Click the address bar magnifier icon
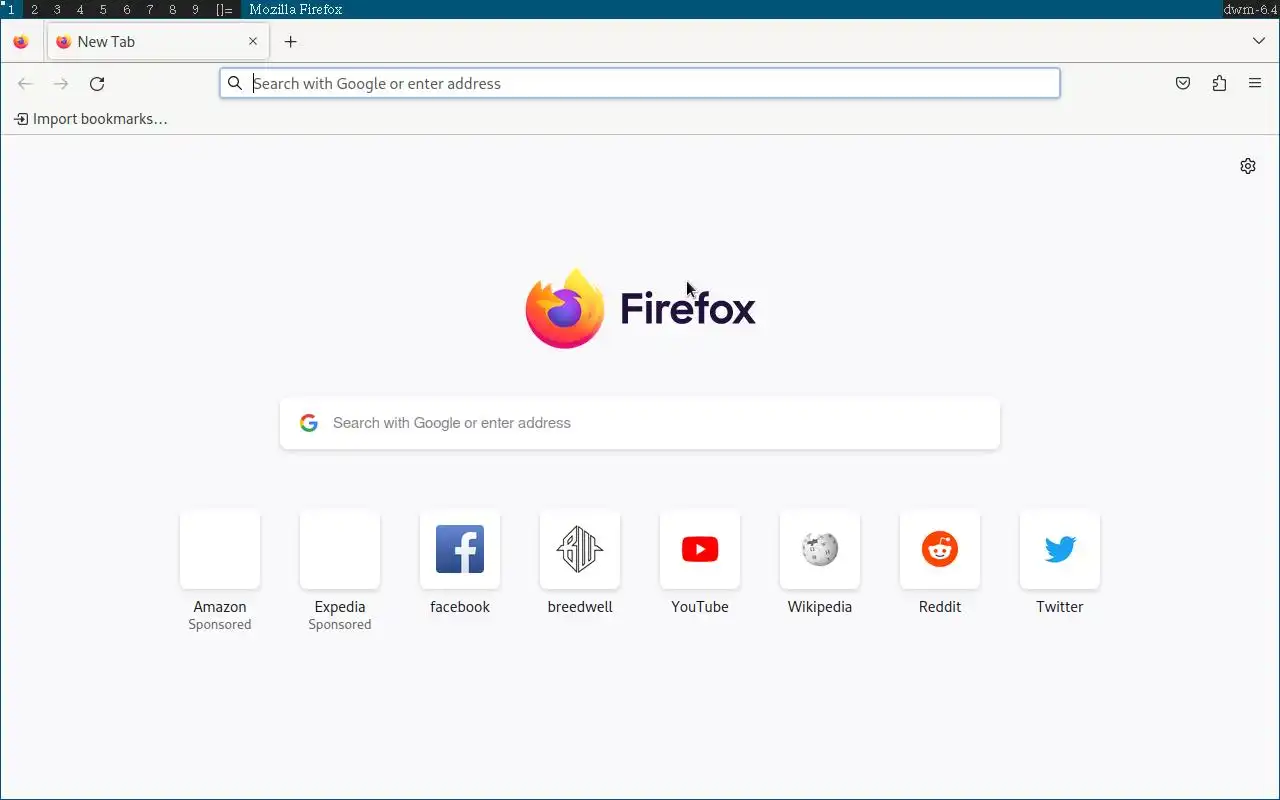Viewport: 1280px width, 800px height. tap(235, 83)
